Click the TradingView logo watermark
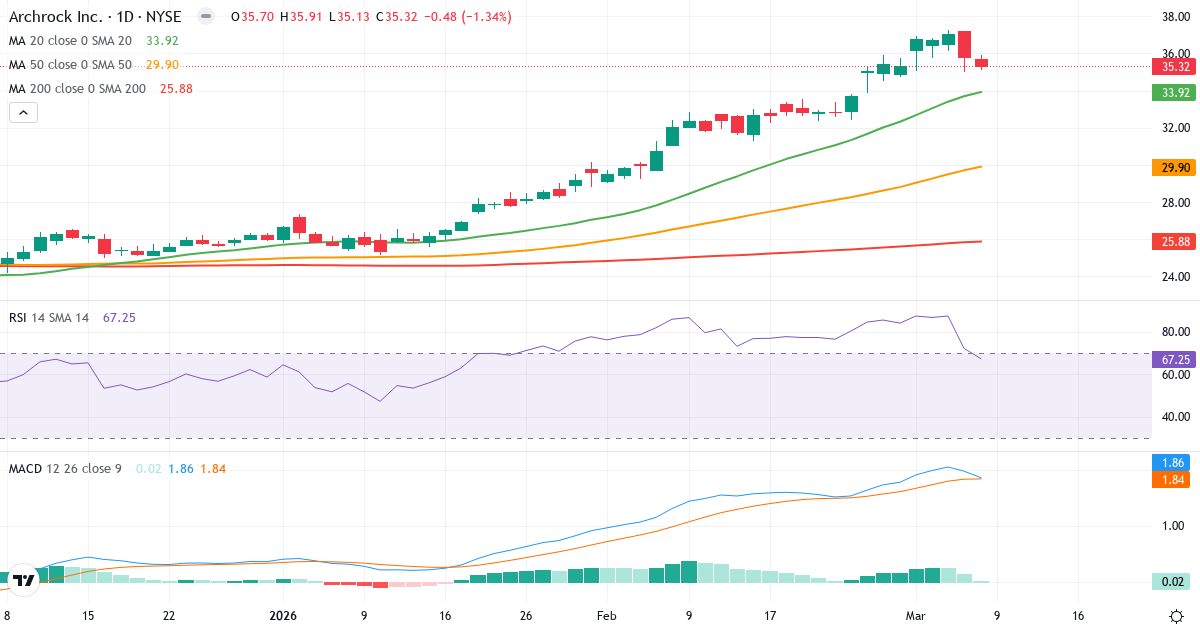Image resolution: width=1200 pixels, height=630 pixels. pos(26,577)
